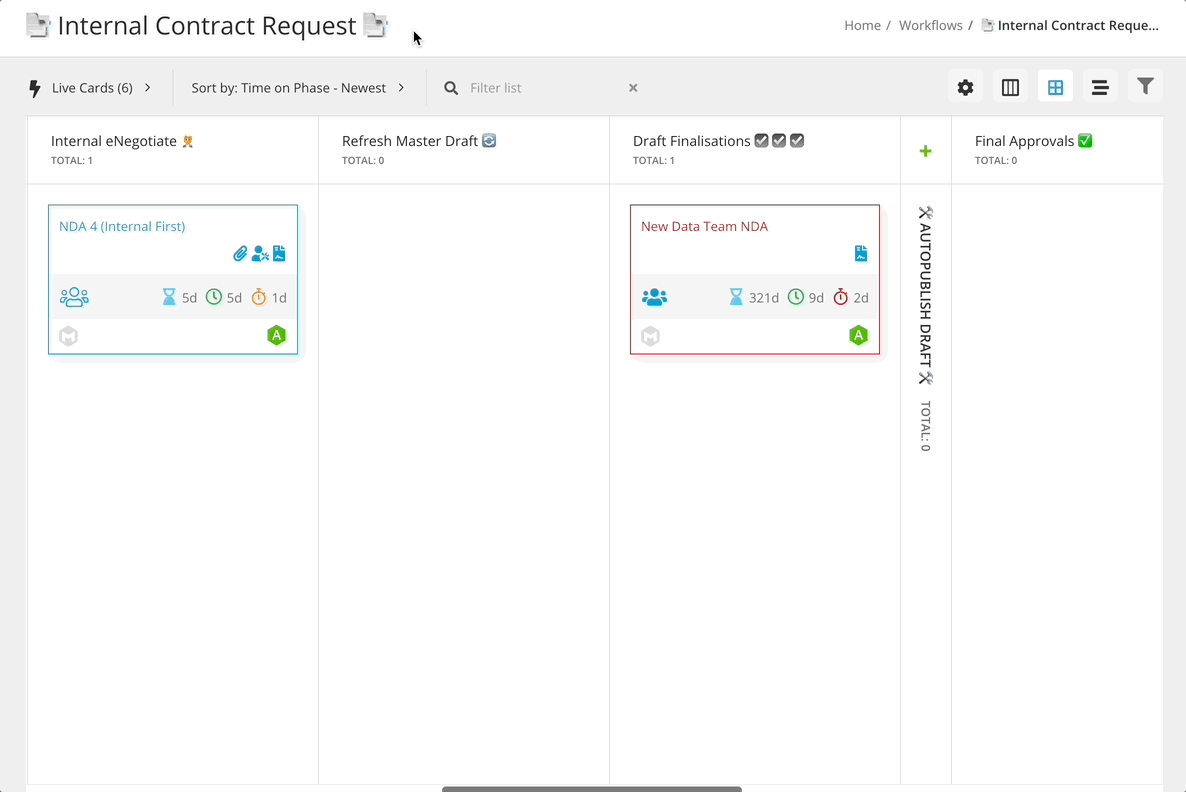Switch to column view
The width and height of the screenshot is (1186, 792).
click(1010, 86)
